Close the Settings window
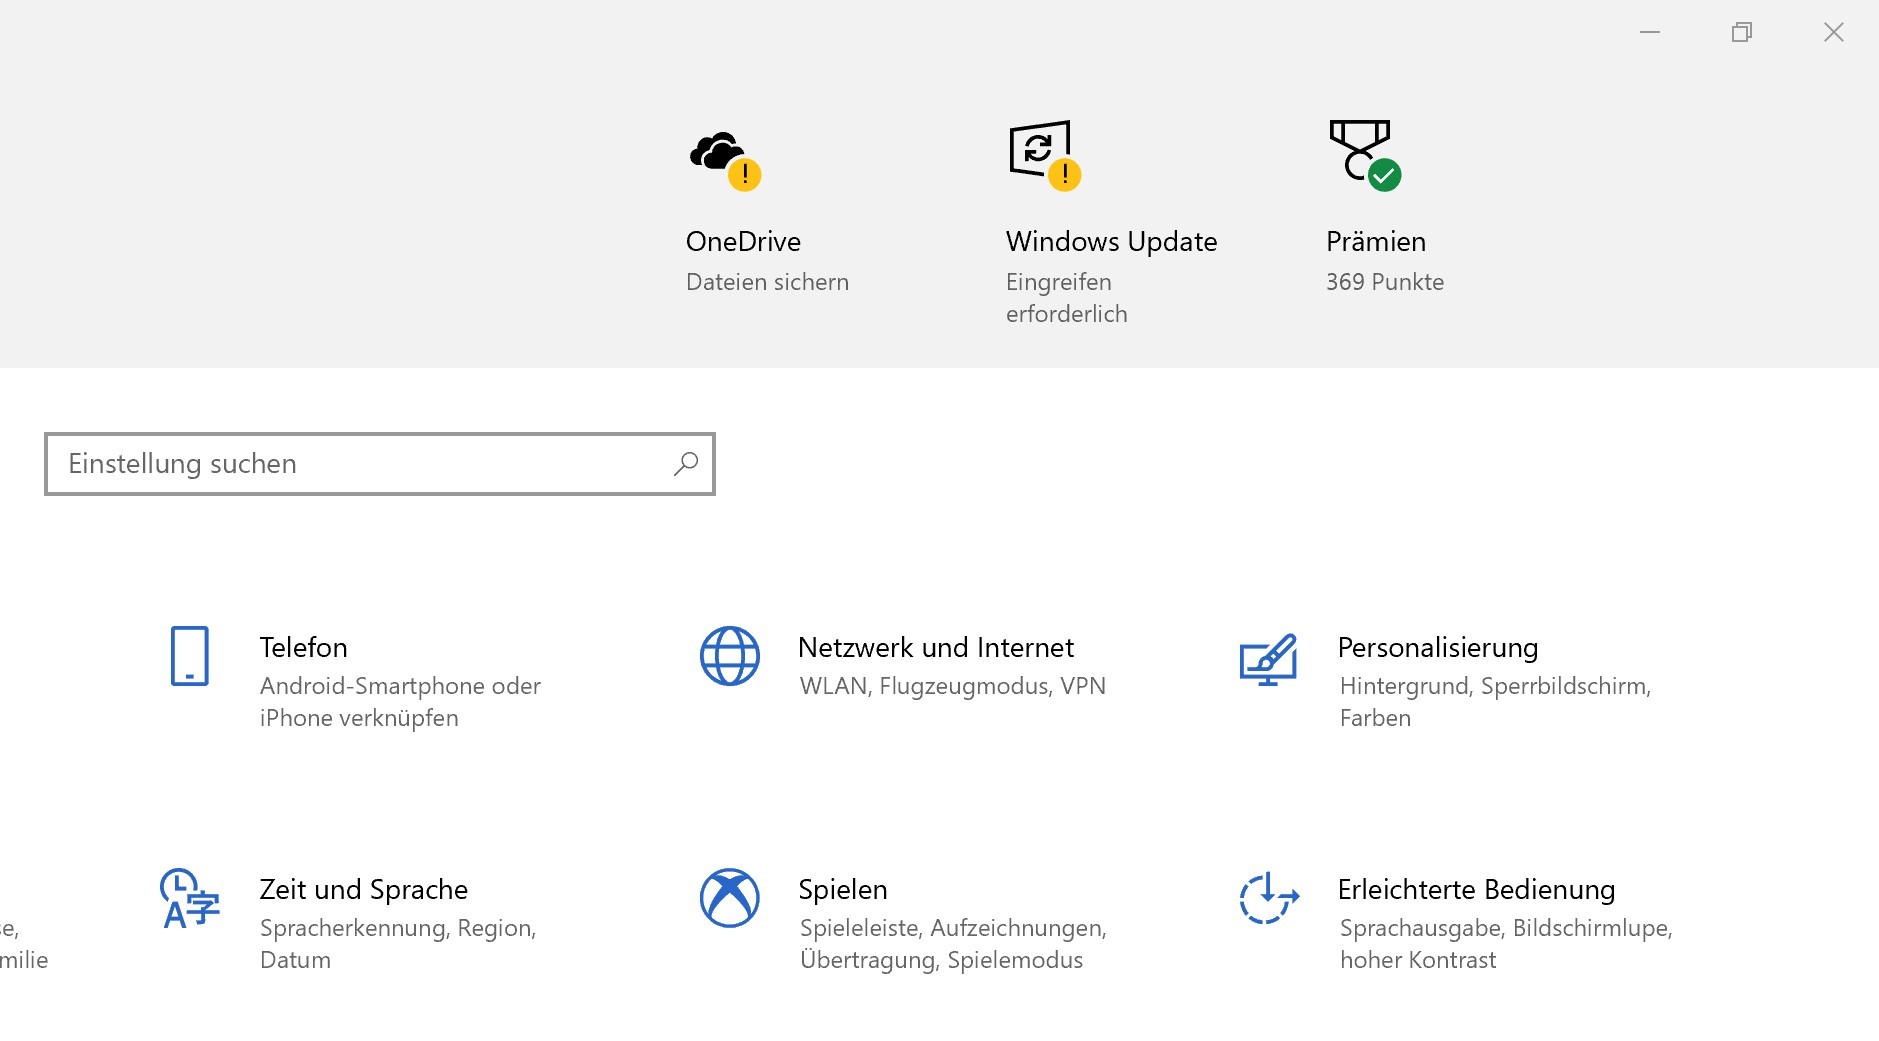 (1834, 32)
